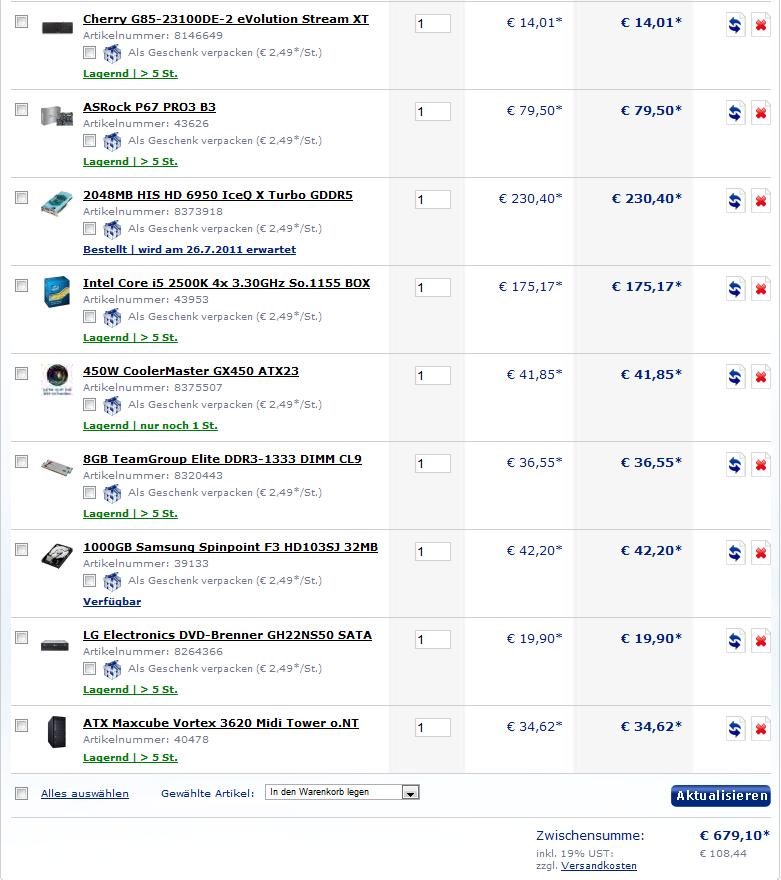Tick gift wrap checkbox for Cherry keyboard
The height and width of the screenshot is (880, 781).
[x=89, y=53]
